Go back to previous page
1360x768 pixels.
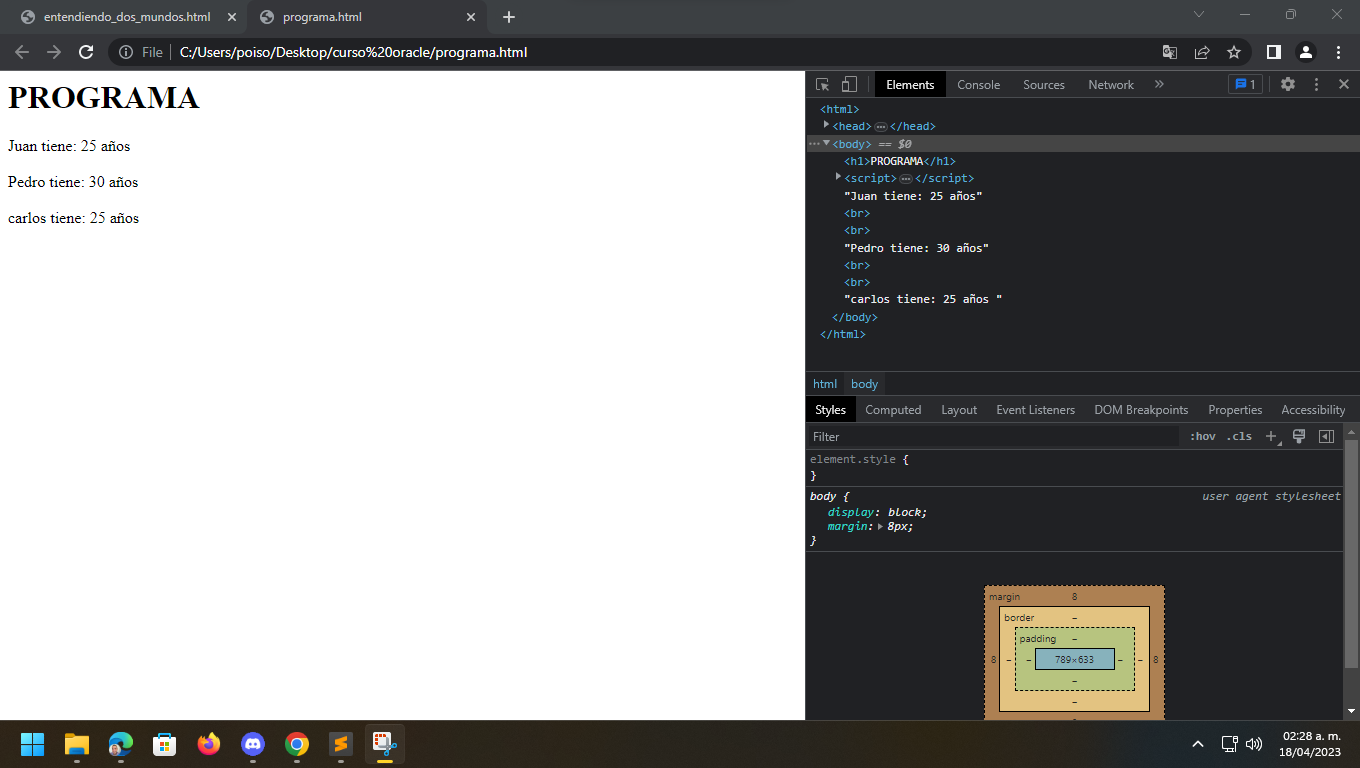pos(22,52)
